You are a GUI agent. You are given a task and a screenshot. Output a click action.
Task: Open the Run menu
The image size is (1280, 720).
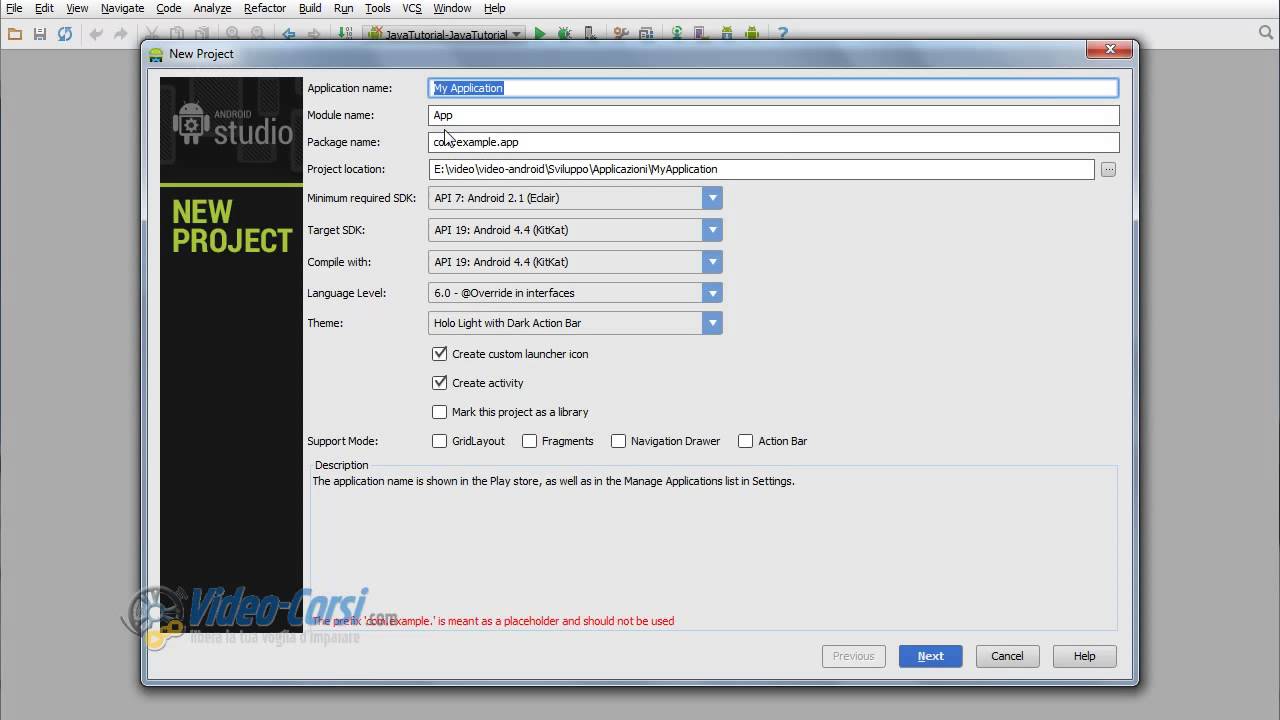coord(343,8)
